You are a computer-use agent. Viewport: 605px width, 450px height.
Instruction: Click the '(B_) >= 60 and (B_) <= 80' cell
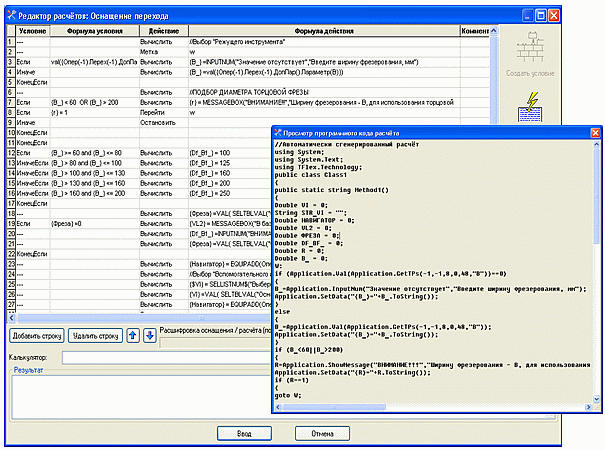[x=95, y=153]
